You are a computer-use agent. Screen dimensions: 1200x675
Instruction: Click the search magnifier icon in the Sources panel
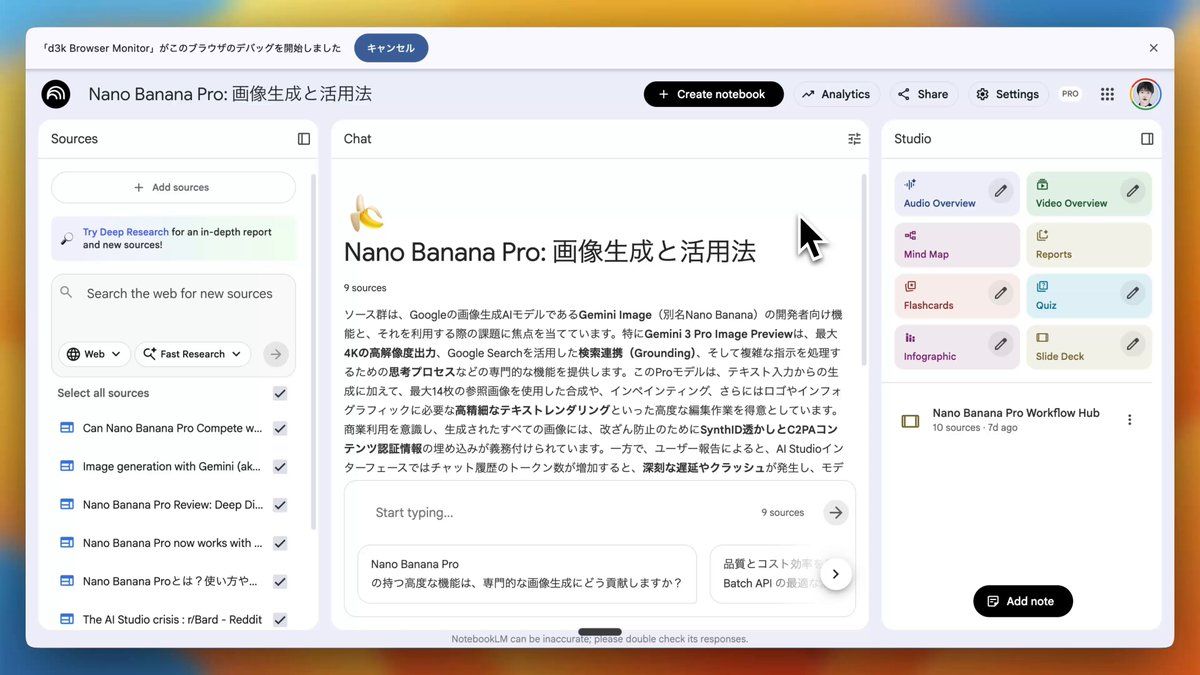pos(66,292)
